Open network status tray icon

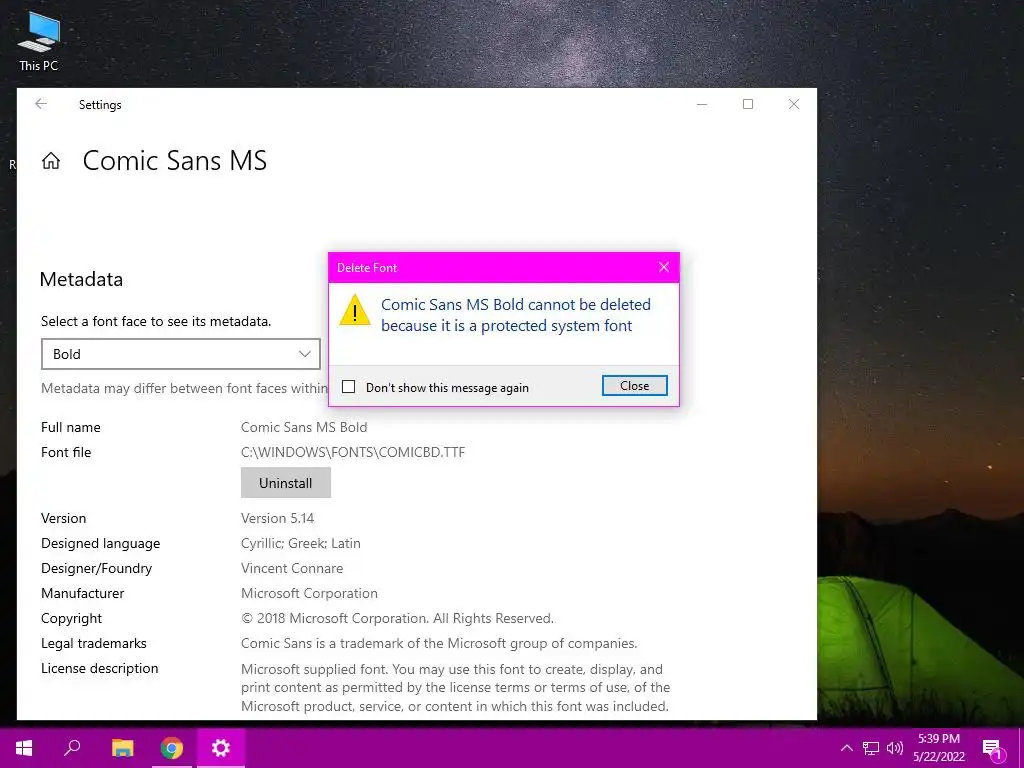[x=871, y=748]
